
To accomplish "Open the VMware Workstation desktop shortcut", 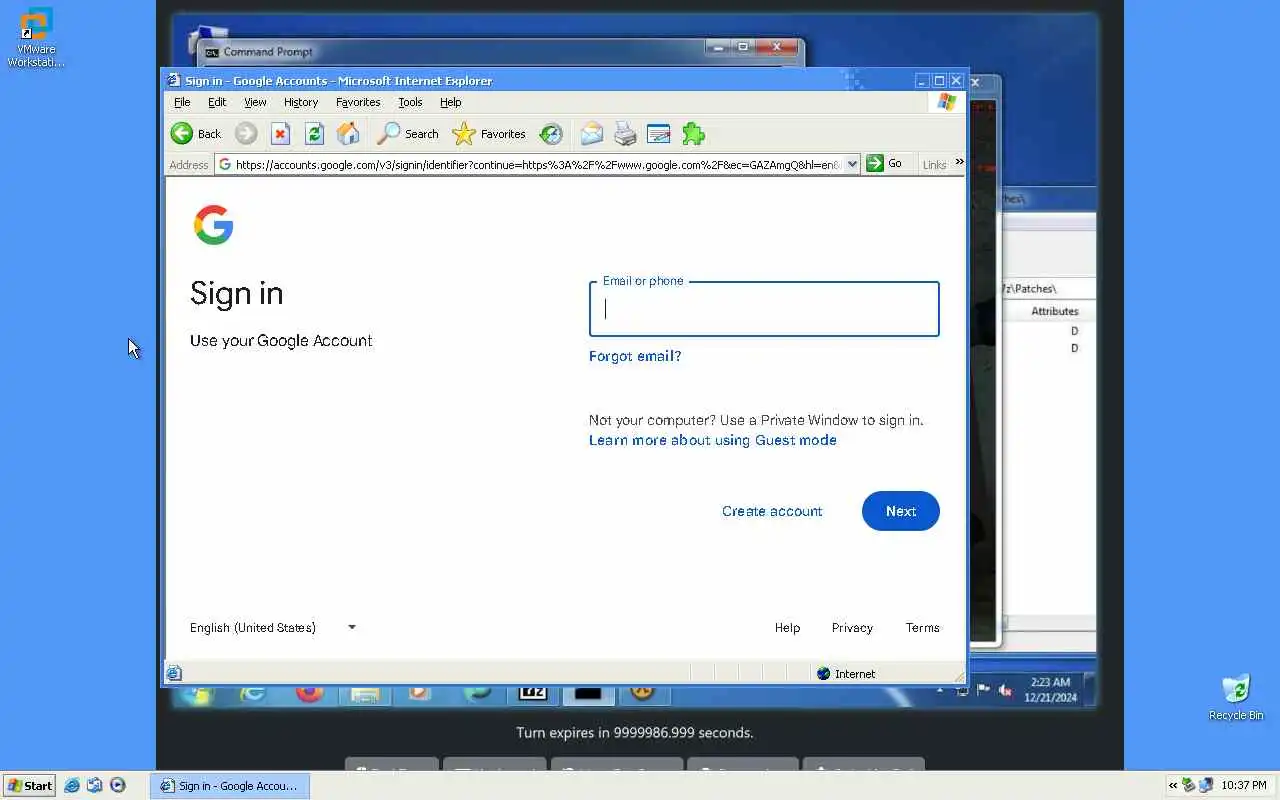I will click(x=36, y=38).
